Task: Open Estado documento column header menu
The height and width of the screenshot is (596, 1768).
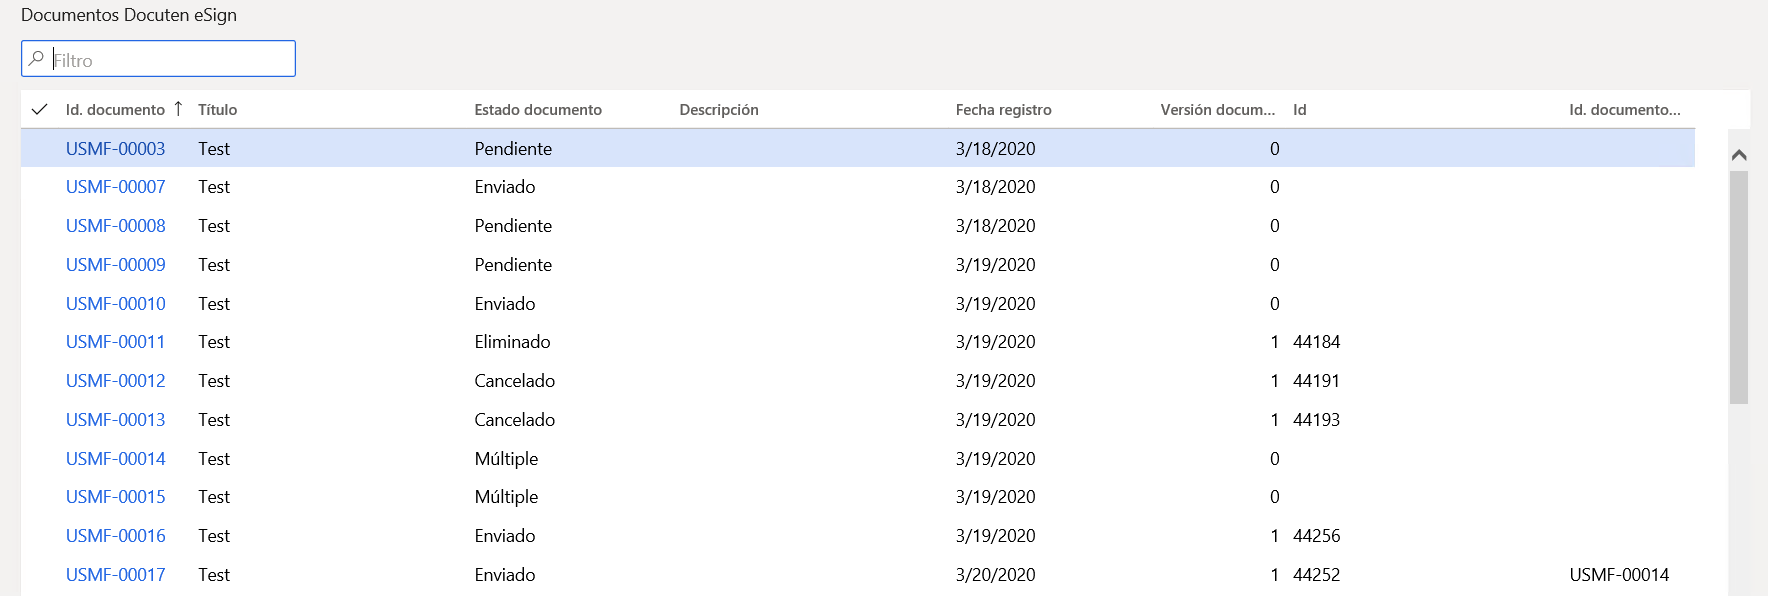Action: point(538,110)
